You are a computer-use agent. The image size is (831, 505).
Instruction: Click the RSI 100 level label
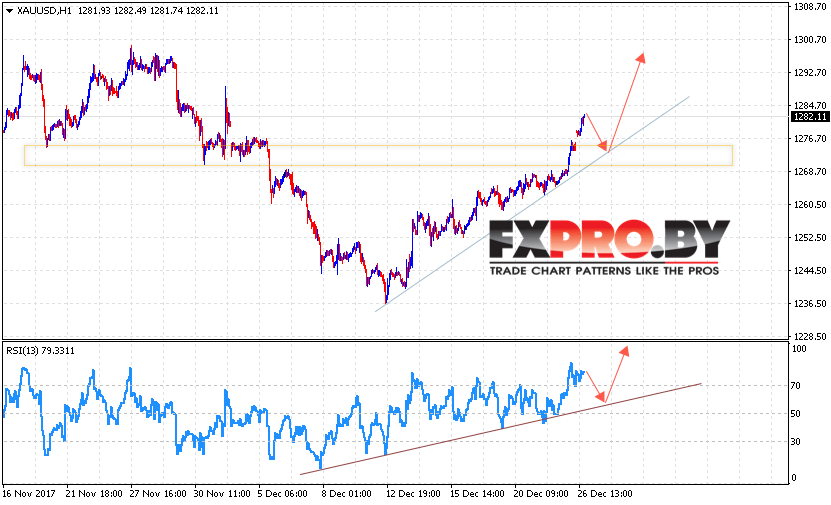tap(799, 349)
